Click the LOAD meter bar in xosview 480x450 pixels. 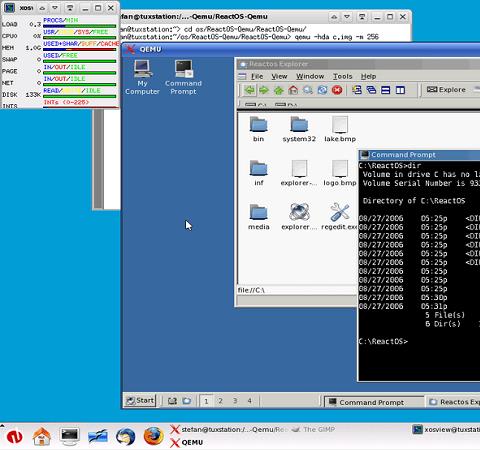pos(80,26)
